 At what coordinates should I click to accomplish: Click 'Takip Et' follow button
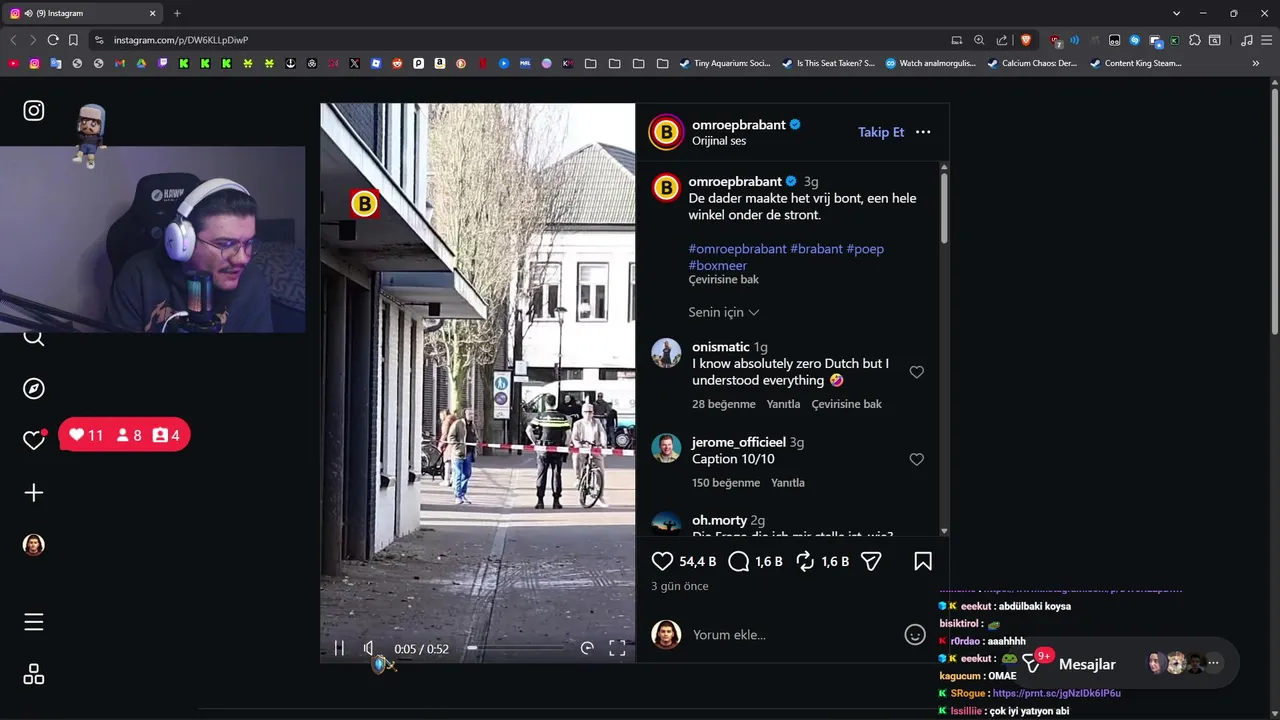(881, 132)
